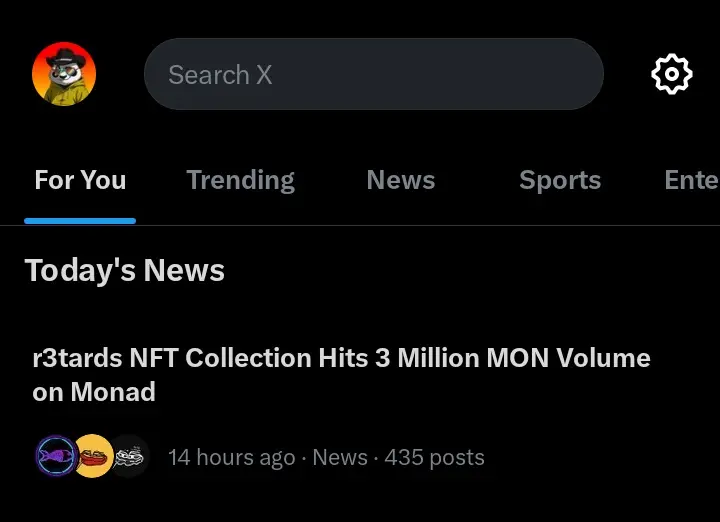720x522 pixels.
Task: Click the "on Monad" headline line
Action: click(x=94, y=392)
